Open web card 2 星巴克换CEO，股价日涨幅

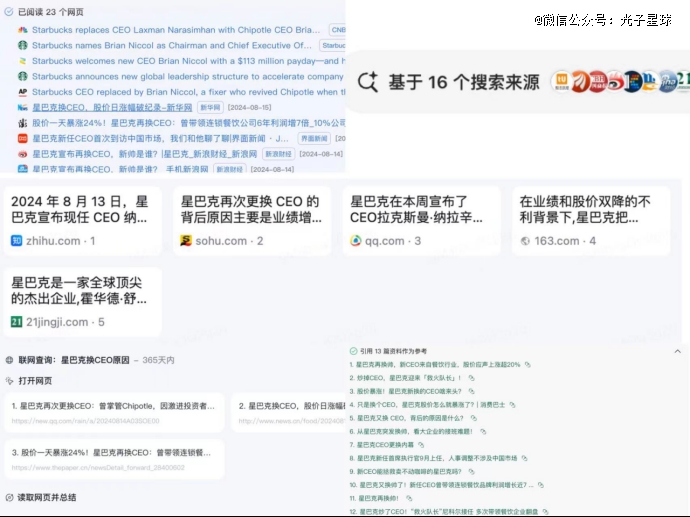(289, 413)
